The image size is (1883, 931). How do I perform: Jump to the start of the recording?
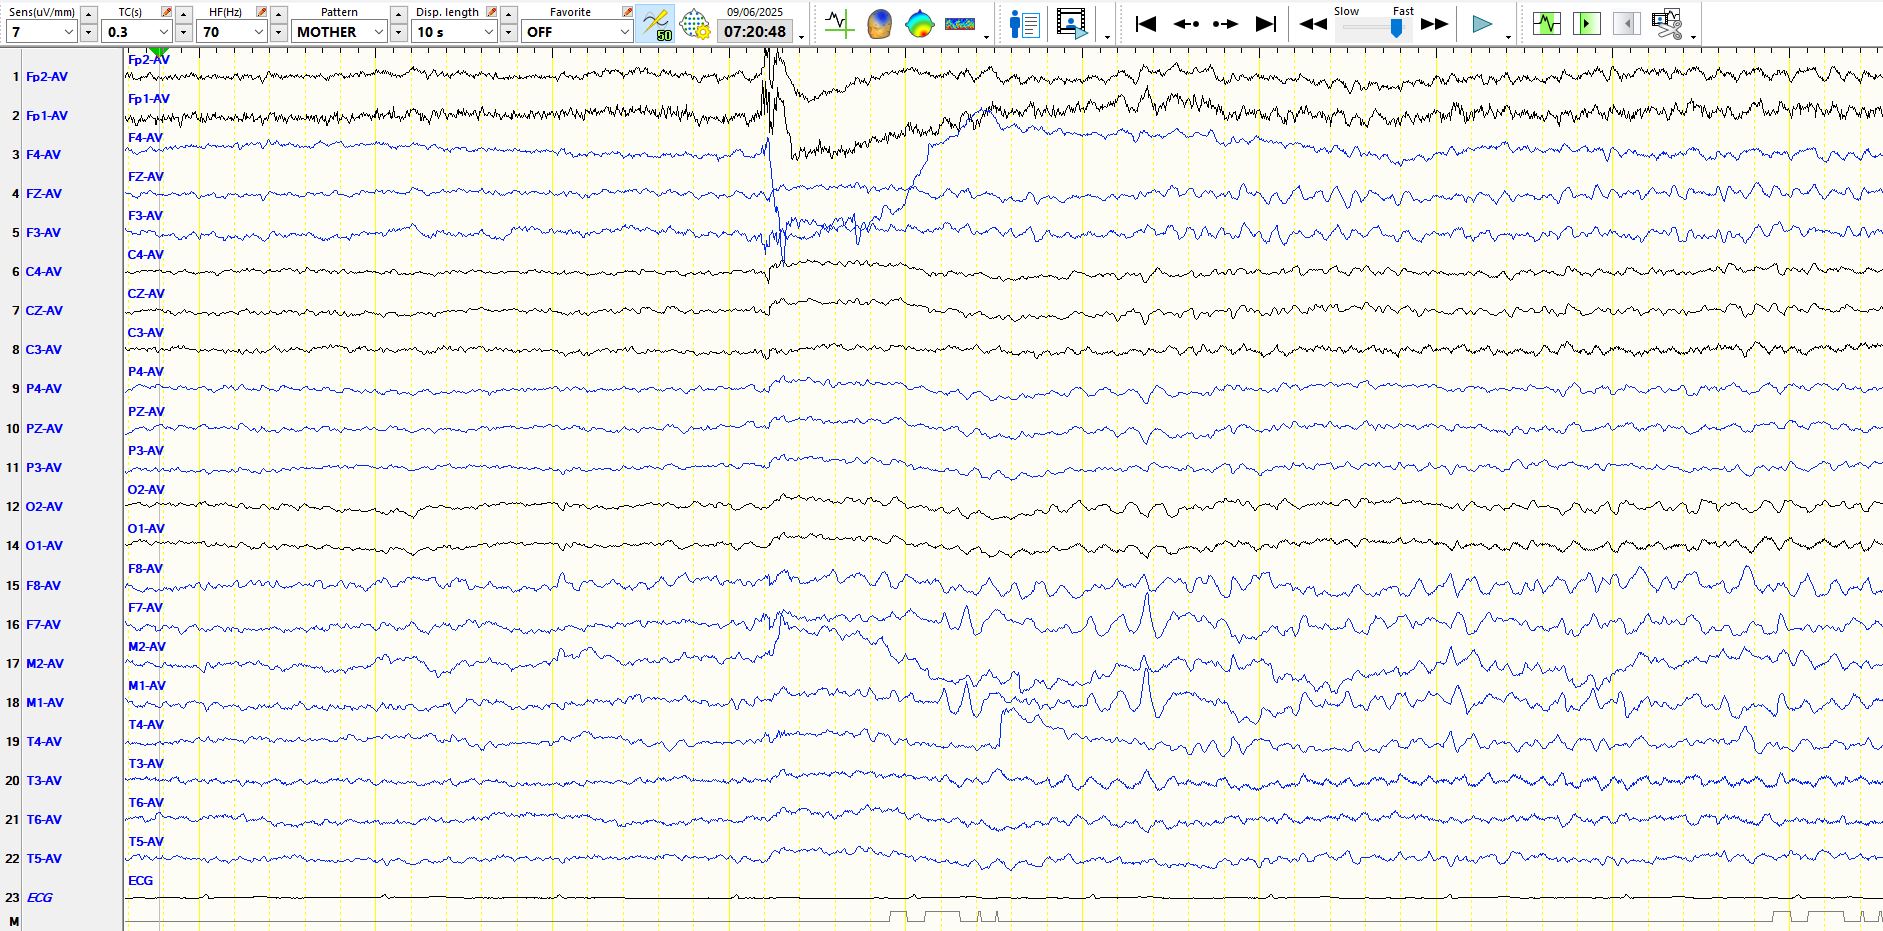tap(1146, 24)
